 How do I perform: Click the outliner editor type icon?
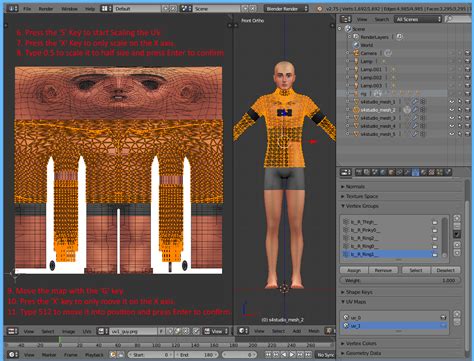coord(346,19)
